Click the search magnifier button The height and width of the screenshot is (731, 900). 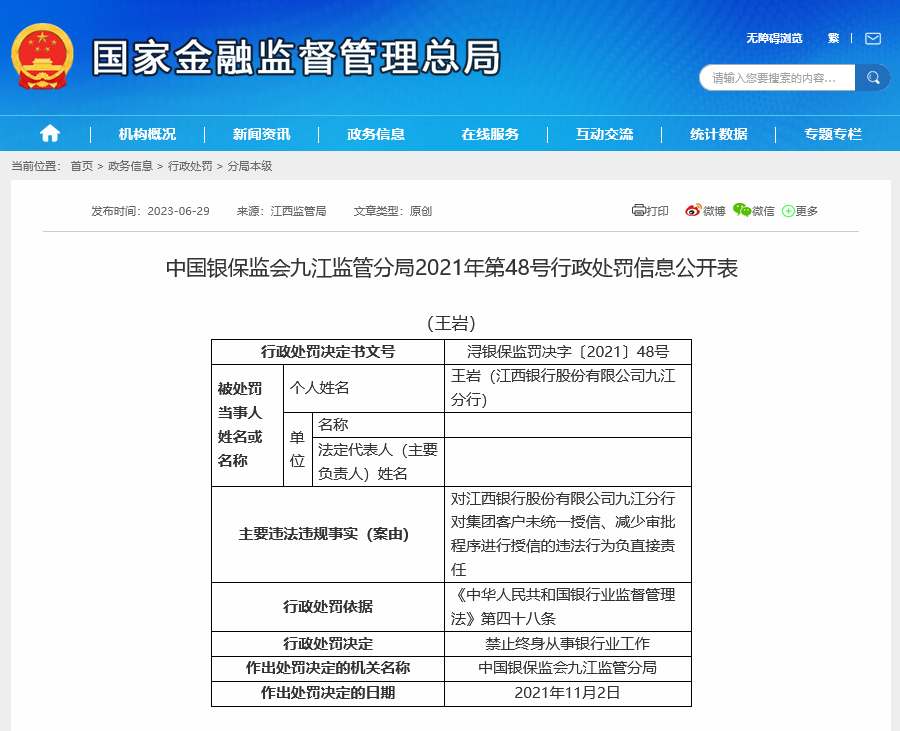pos(873,78)
